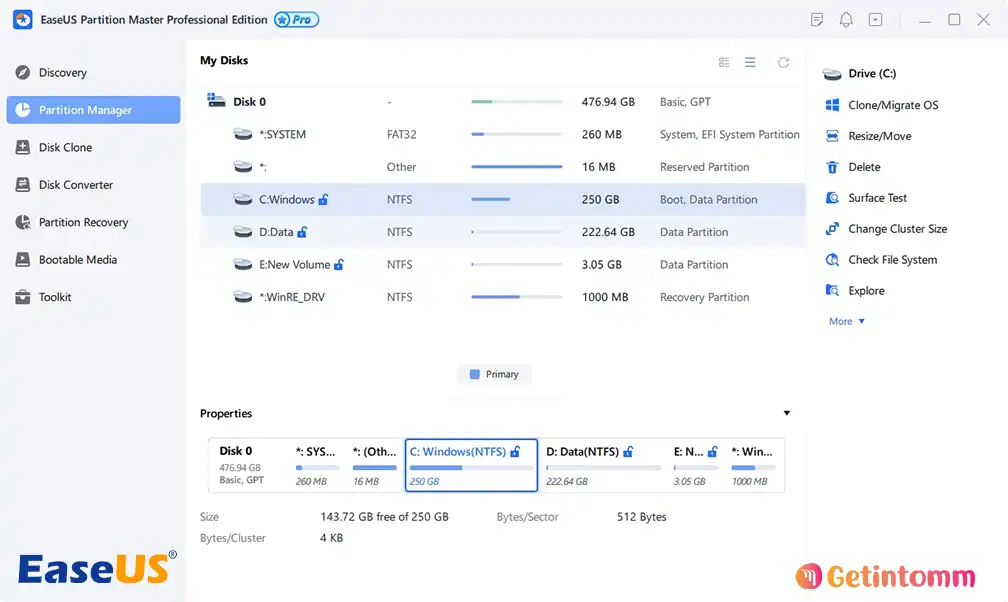Click Explore action

click(855, 290)
